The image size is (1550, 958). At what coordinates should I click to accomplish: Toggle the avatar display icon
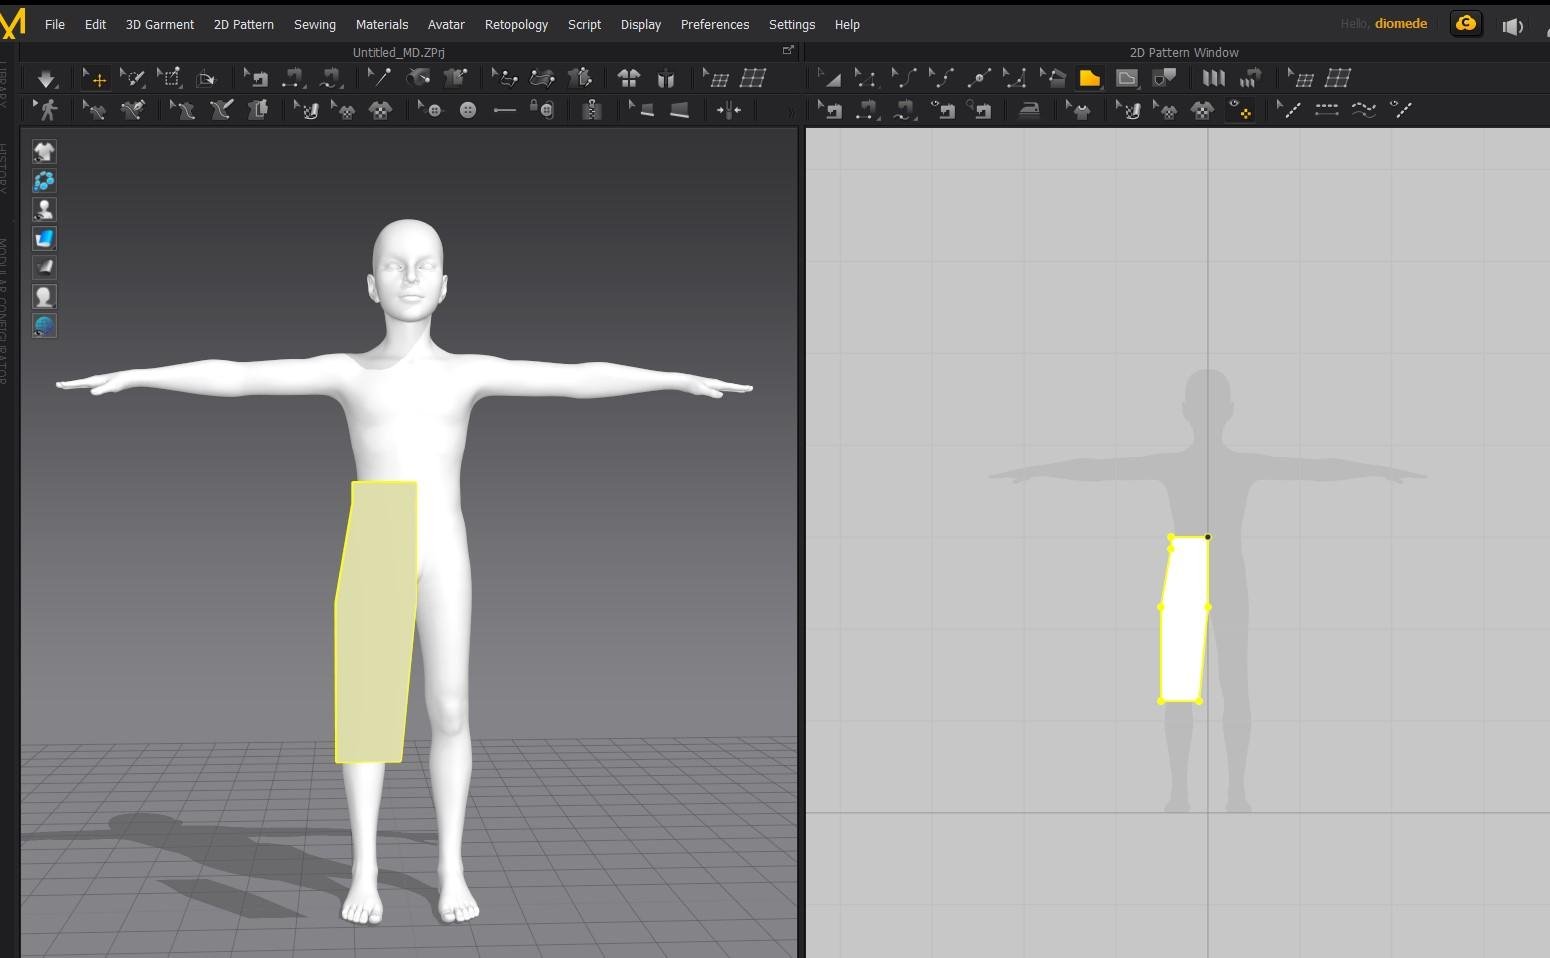click(x=44, y=210)
